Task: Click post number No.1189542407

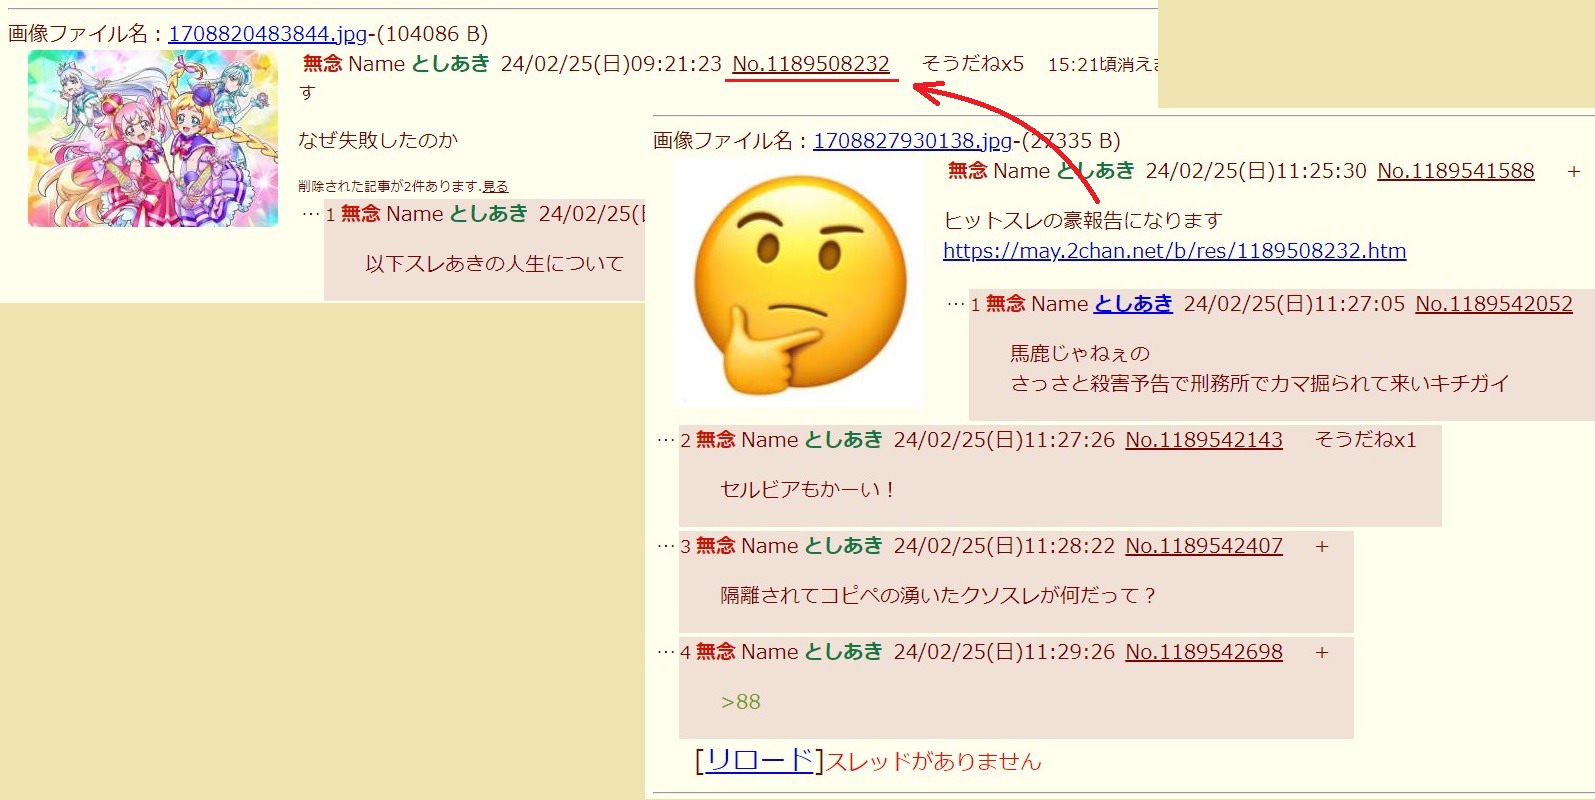Action: point(1204,546)
